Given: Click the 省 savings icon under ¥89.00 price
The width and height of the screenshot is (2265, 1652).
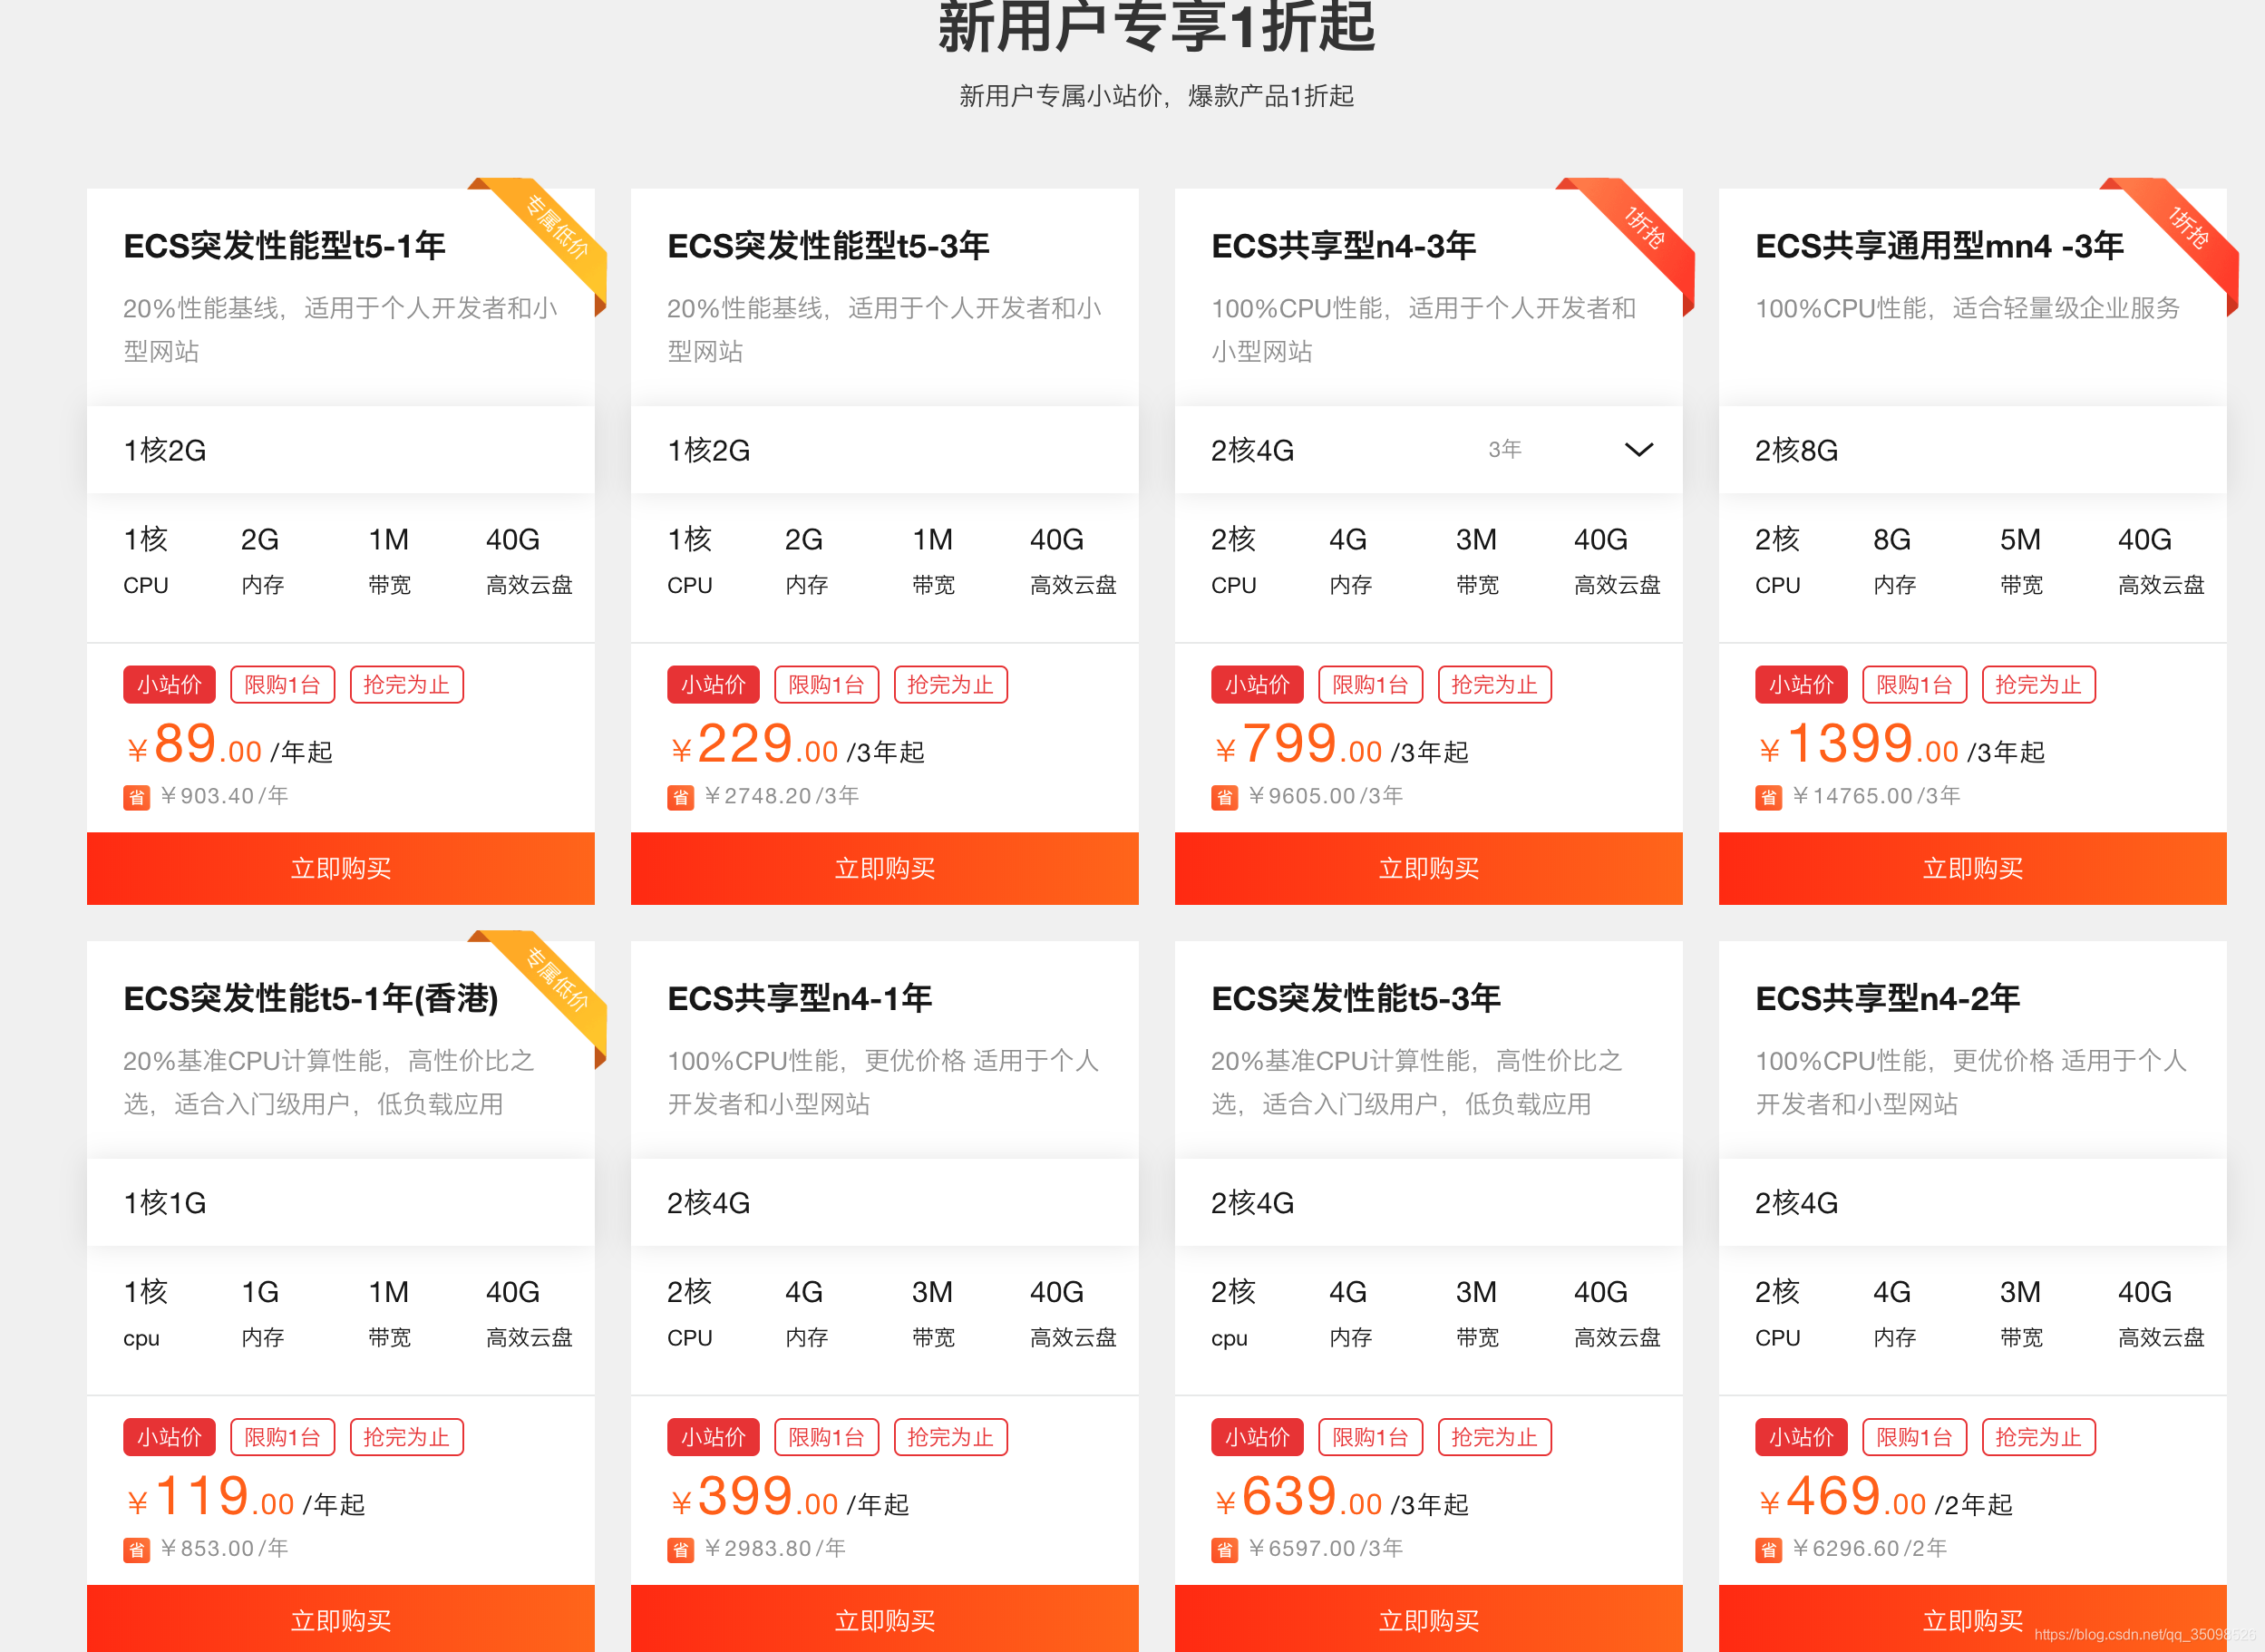Looking at the screenshot, I should tap(136, 797).
